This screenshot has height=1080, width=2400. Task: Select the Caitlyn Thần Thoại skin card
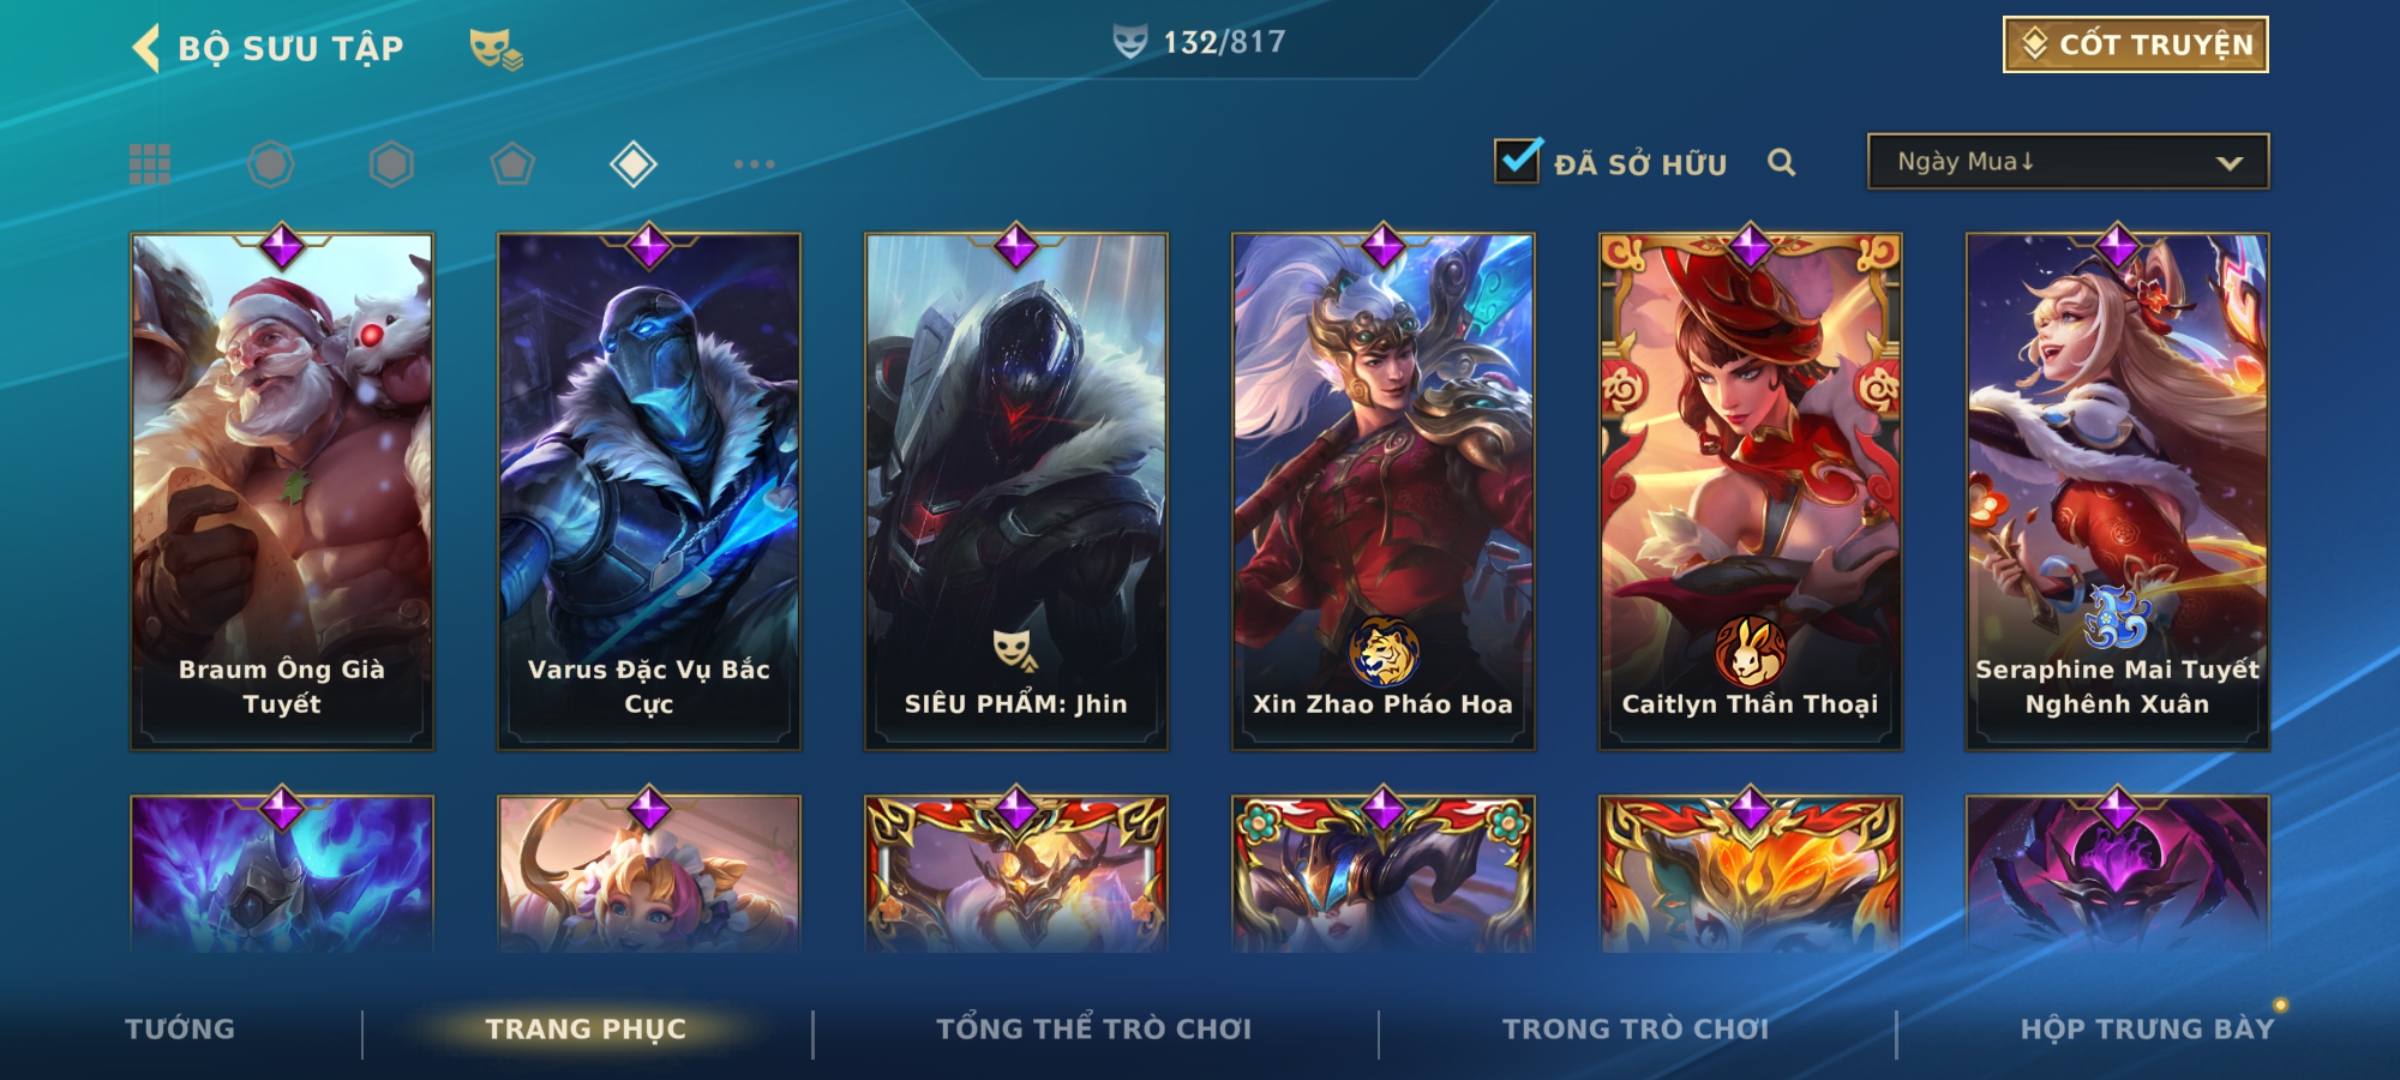click(1750, 491)
